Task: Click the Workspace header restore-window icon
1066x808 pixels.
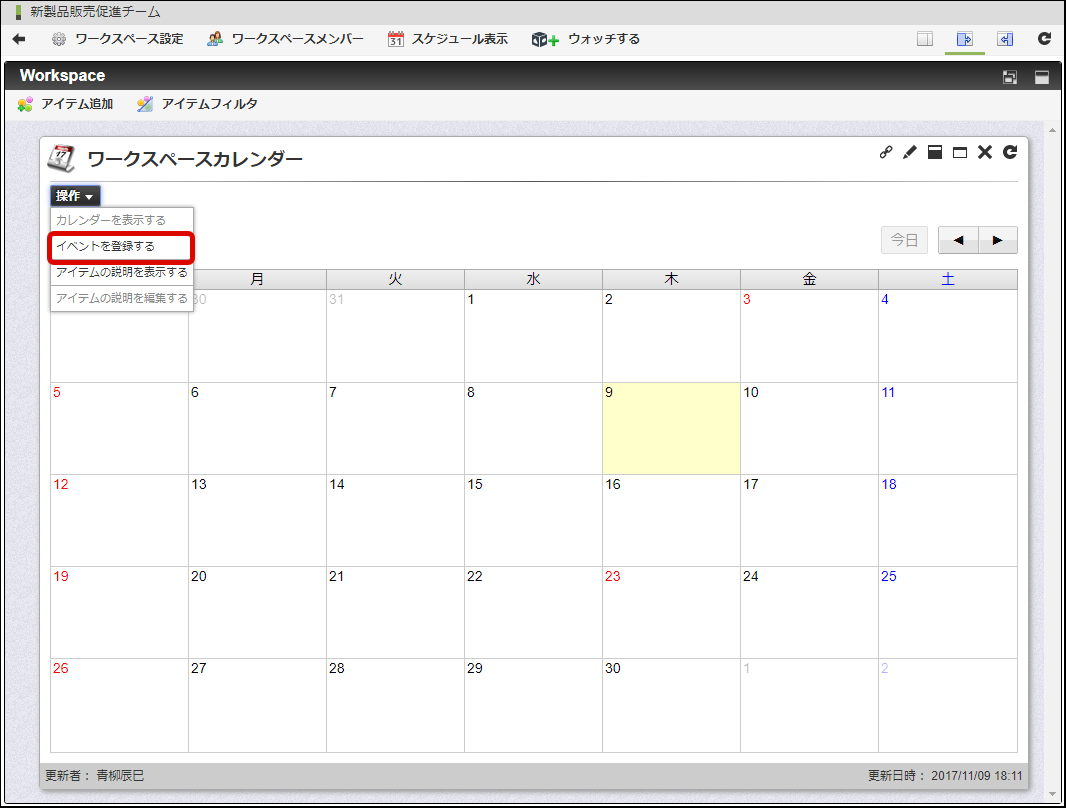Action: (x=1010, y=77)
